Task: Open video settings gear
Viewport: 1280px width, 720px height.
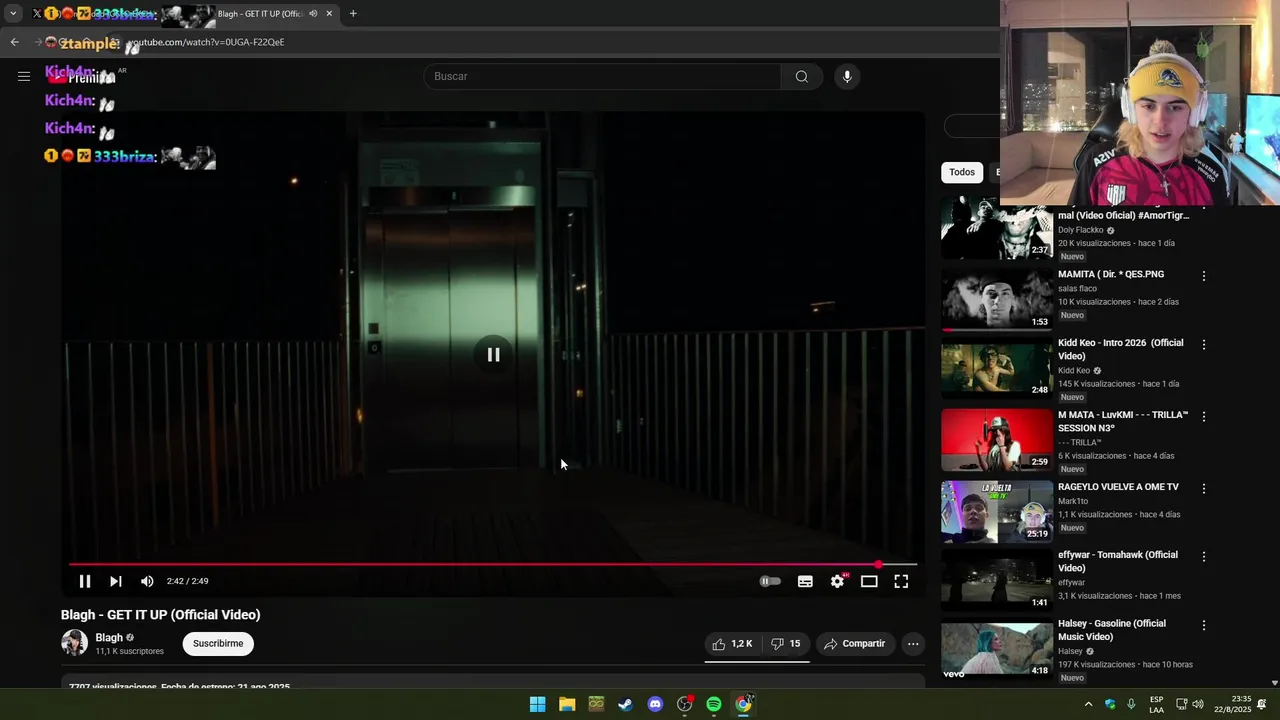Action: [837, 581]
